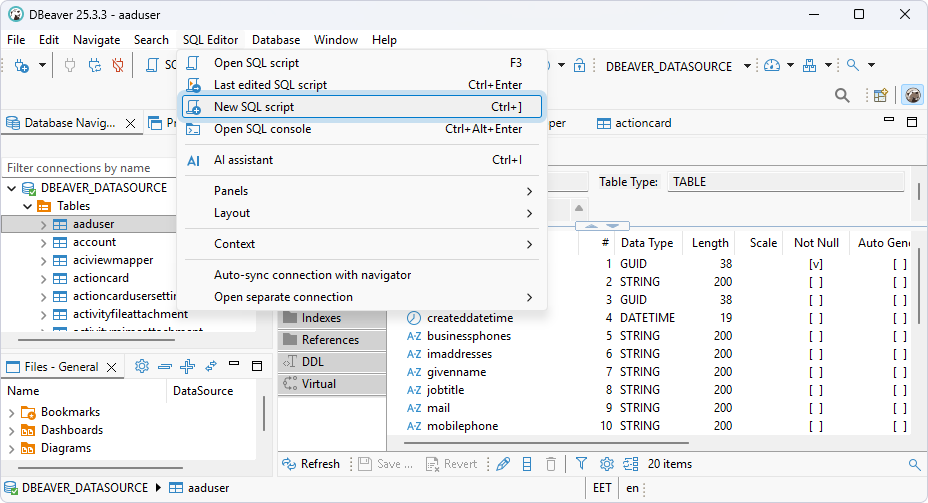Expand the aaduser table node

(x=43, y=224)
